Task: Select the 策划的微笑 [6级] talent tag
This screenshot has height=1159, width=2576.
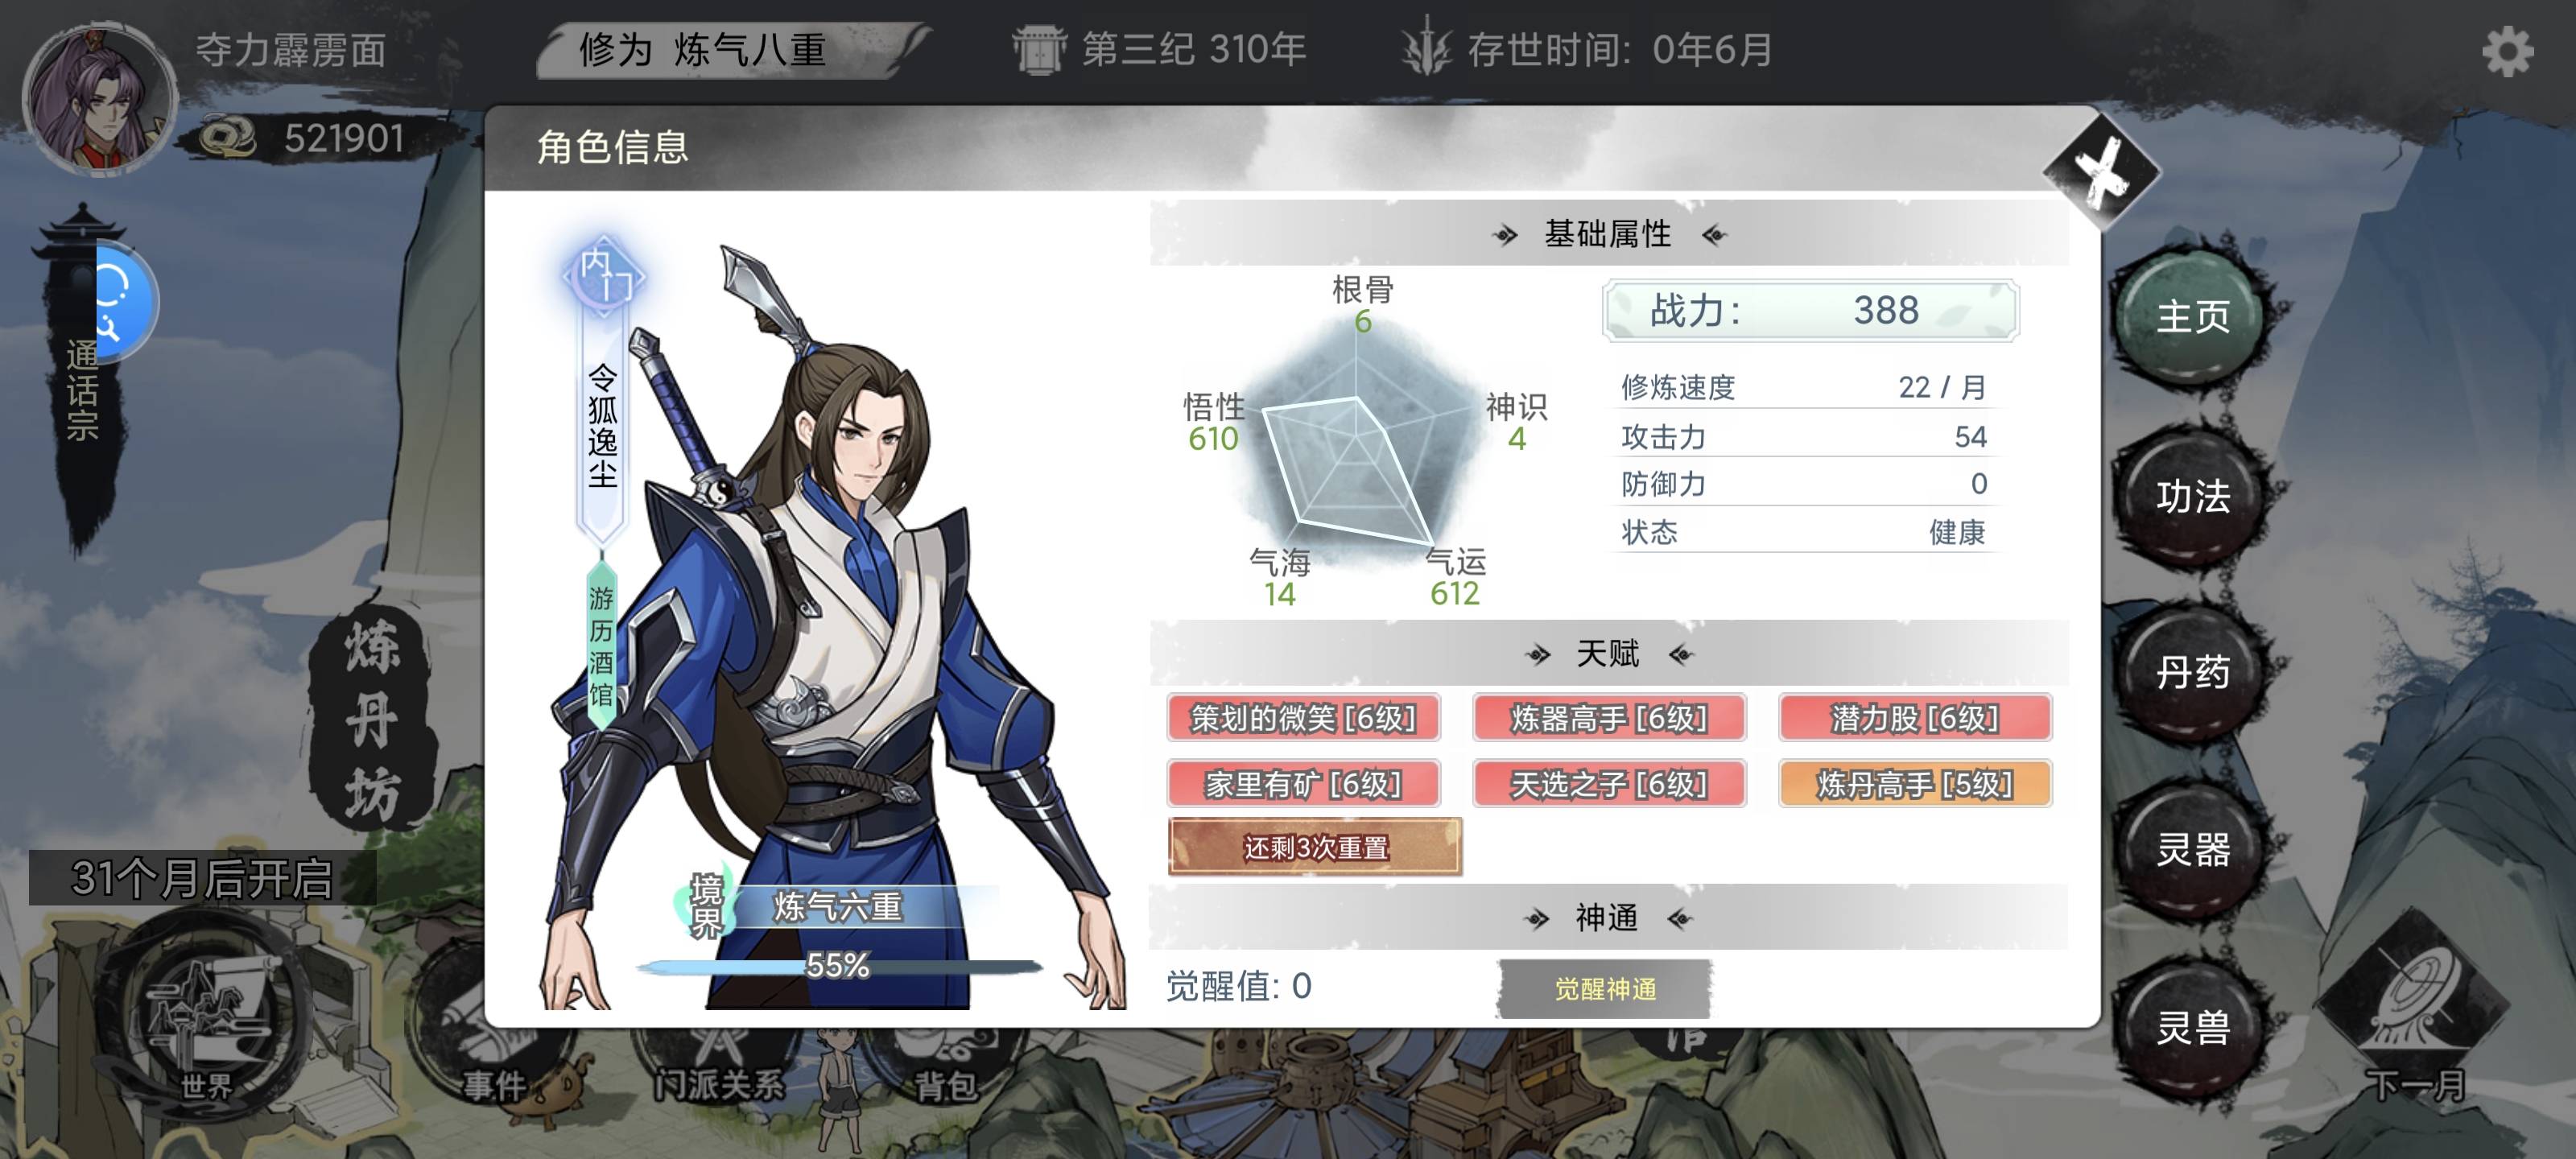Action: pos(1303,717)
